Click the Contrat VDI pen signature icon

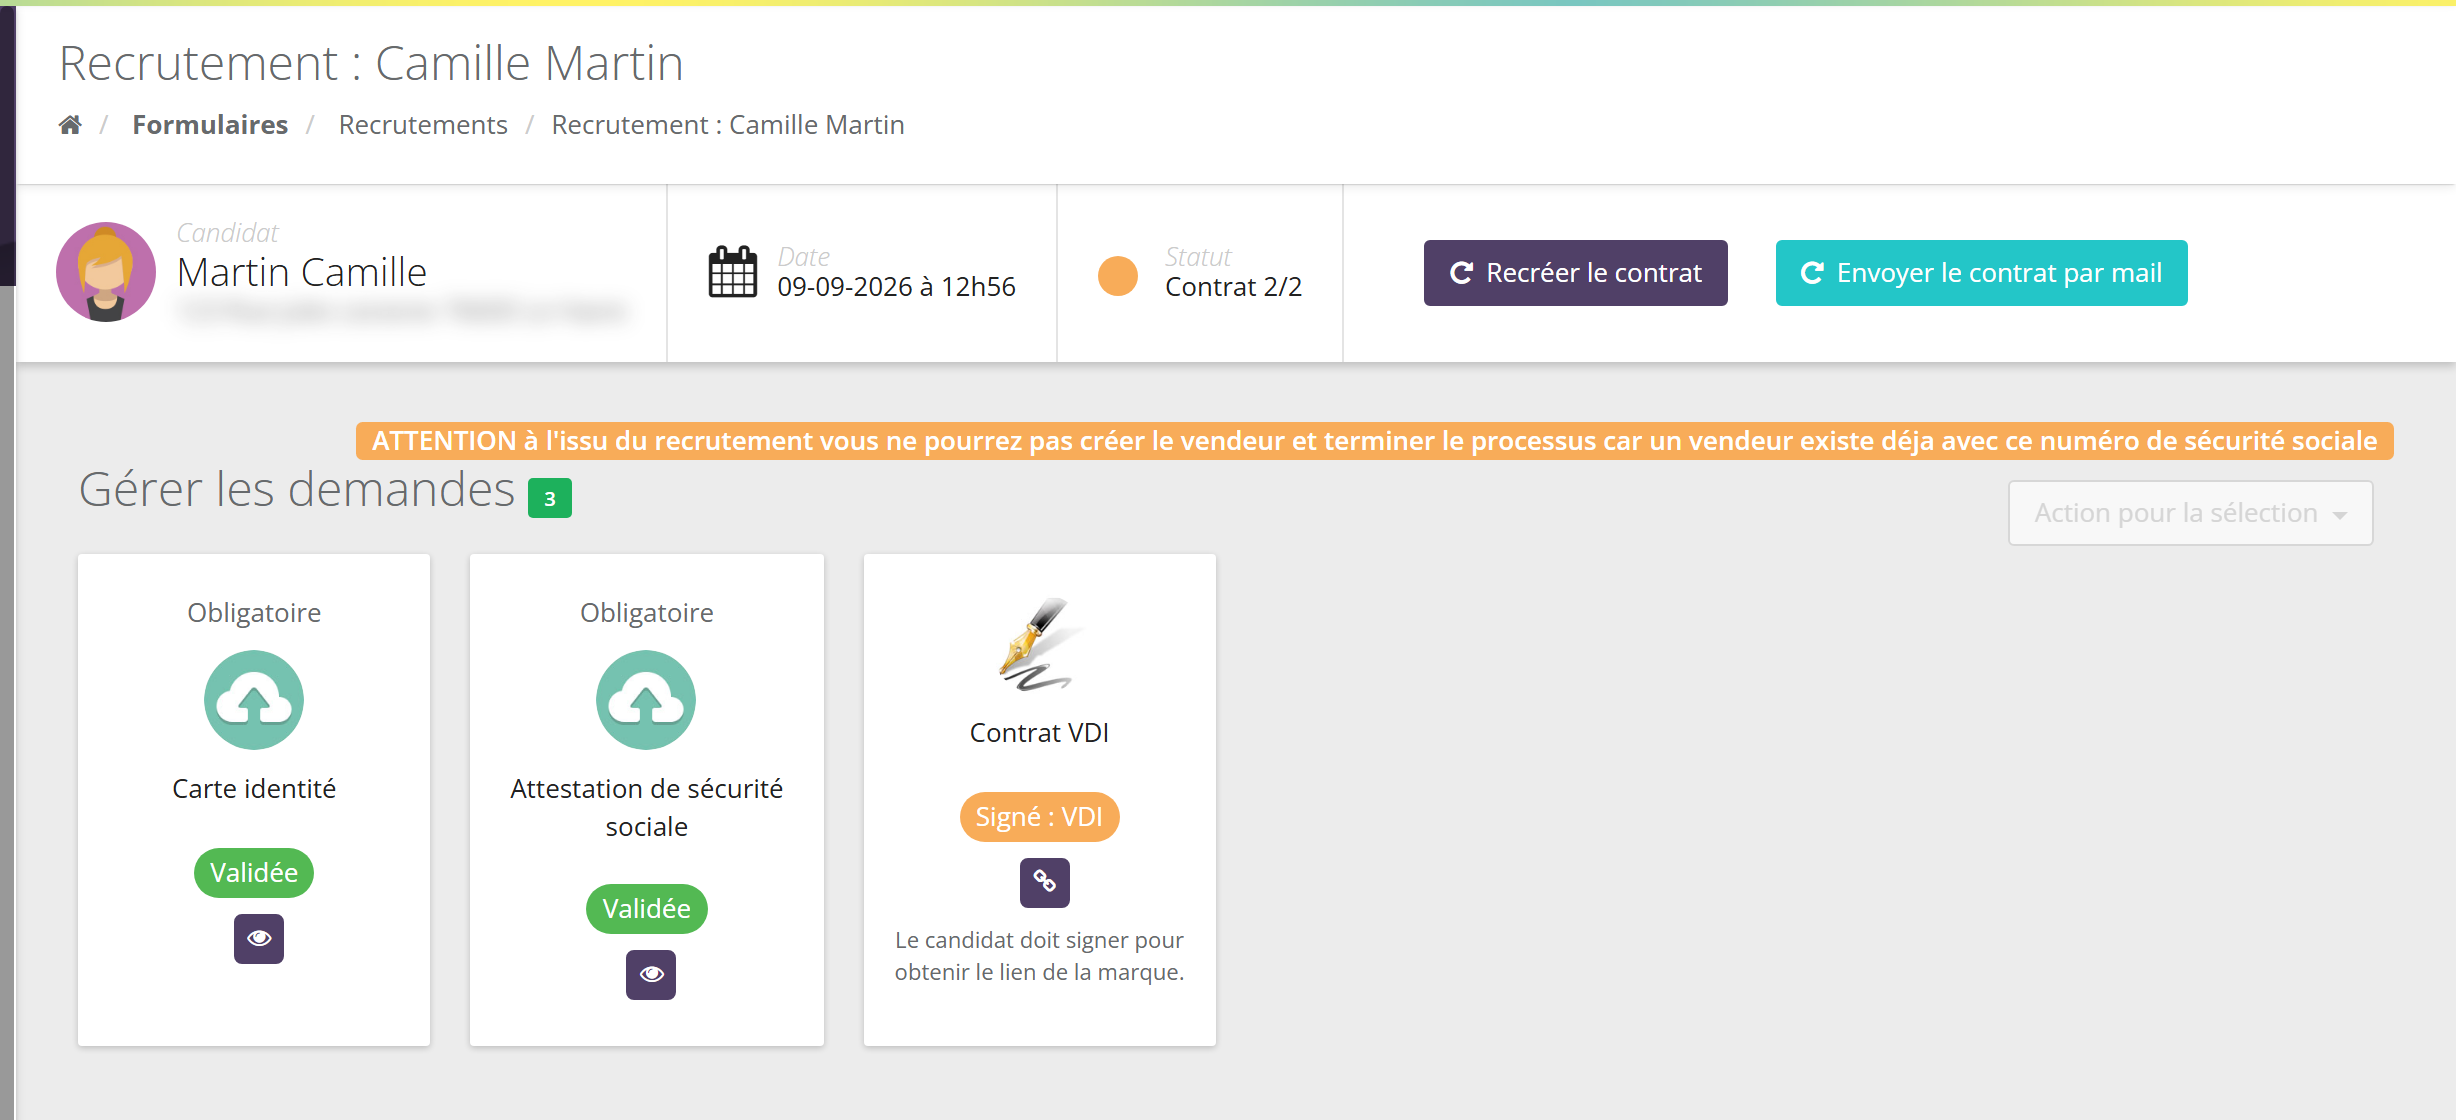1040,644
